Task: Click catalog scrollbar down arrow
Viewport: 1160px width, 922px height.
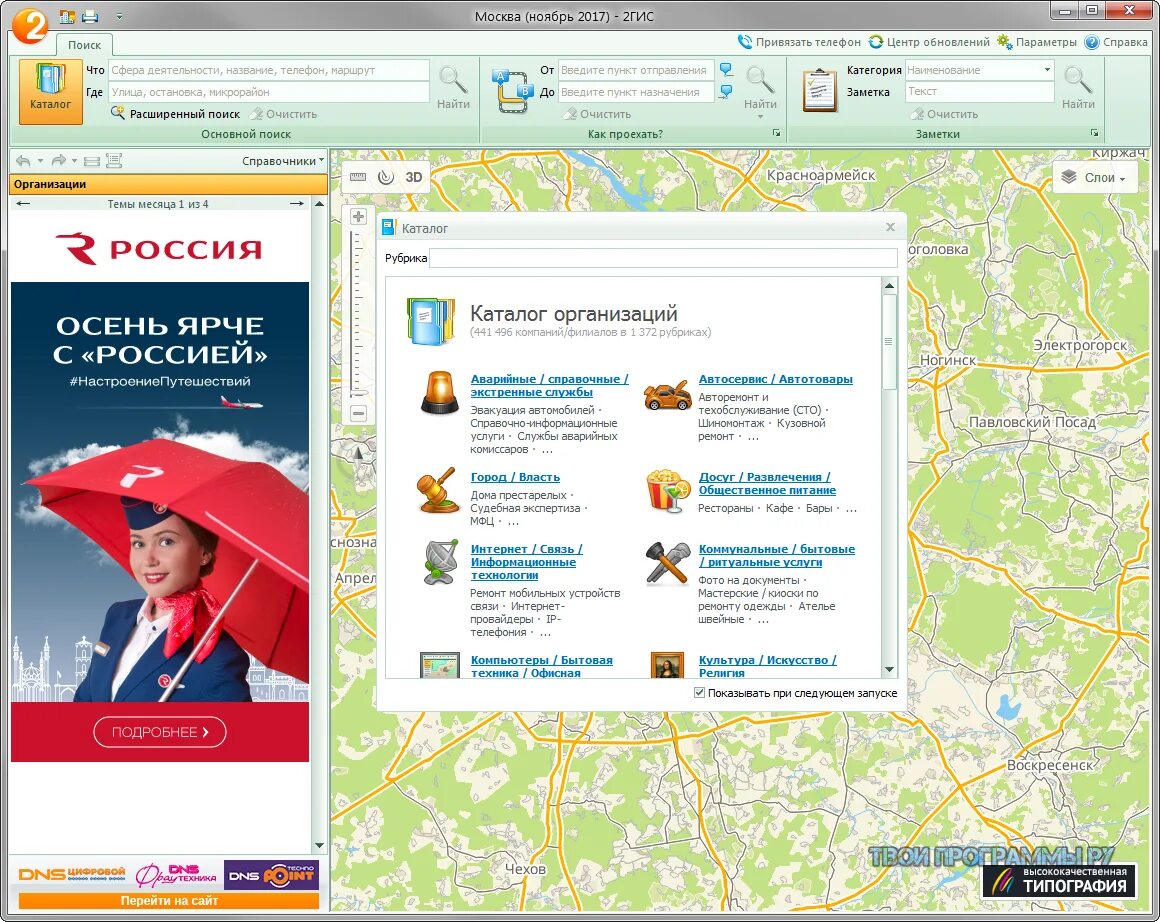Action: pyautogui.click(x=889, y=669)
